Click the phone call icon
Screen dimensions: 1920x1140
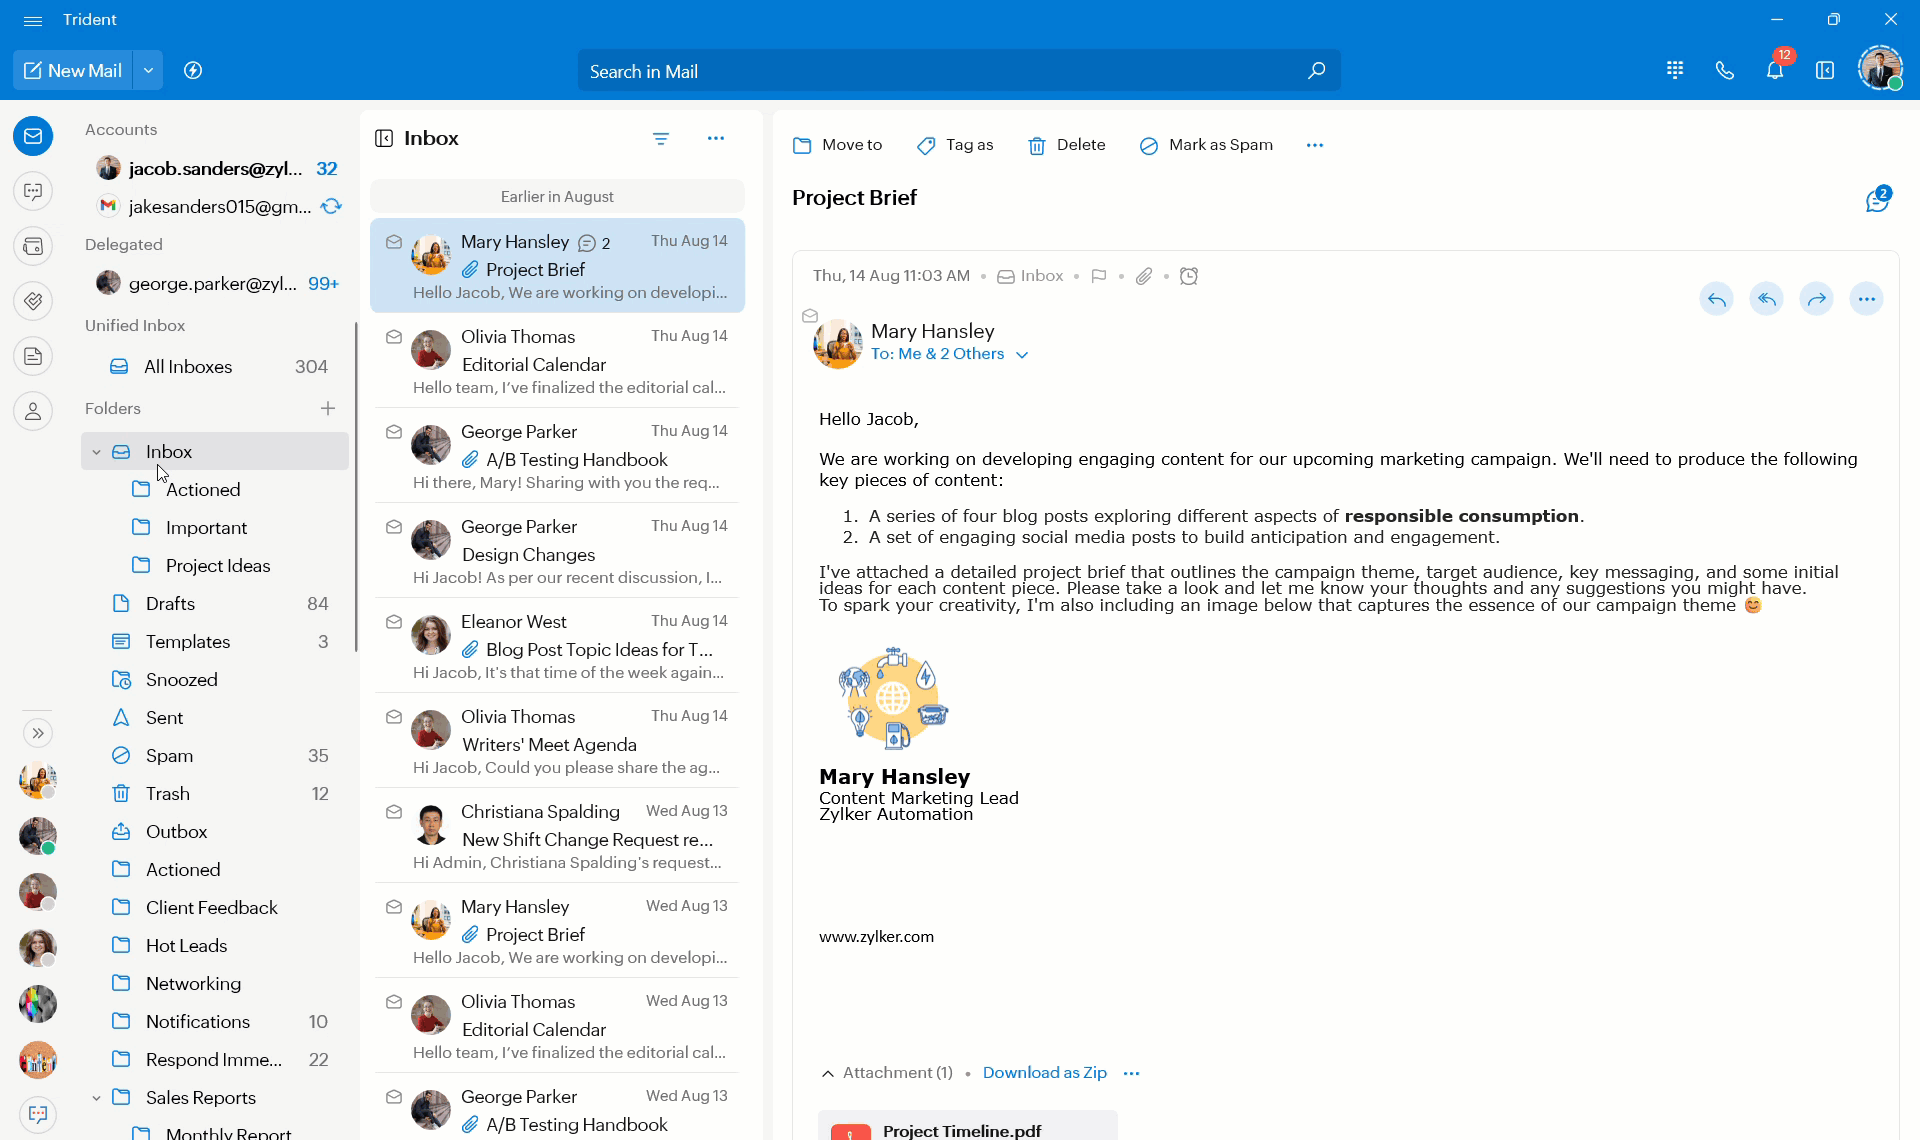pos(1725,70)
